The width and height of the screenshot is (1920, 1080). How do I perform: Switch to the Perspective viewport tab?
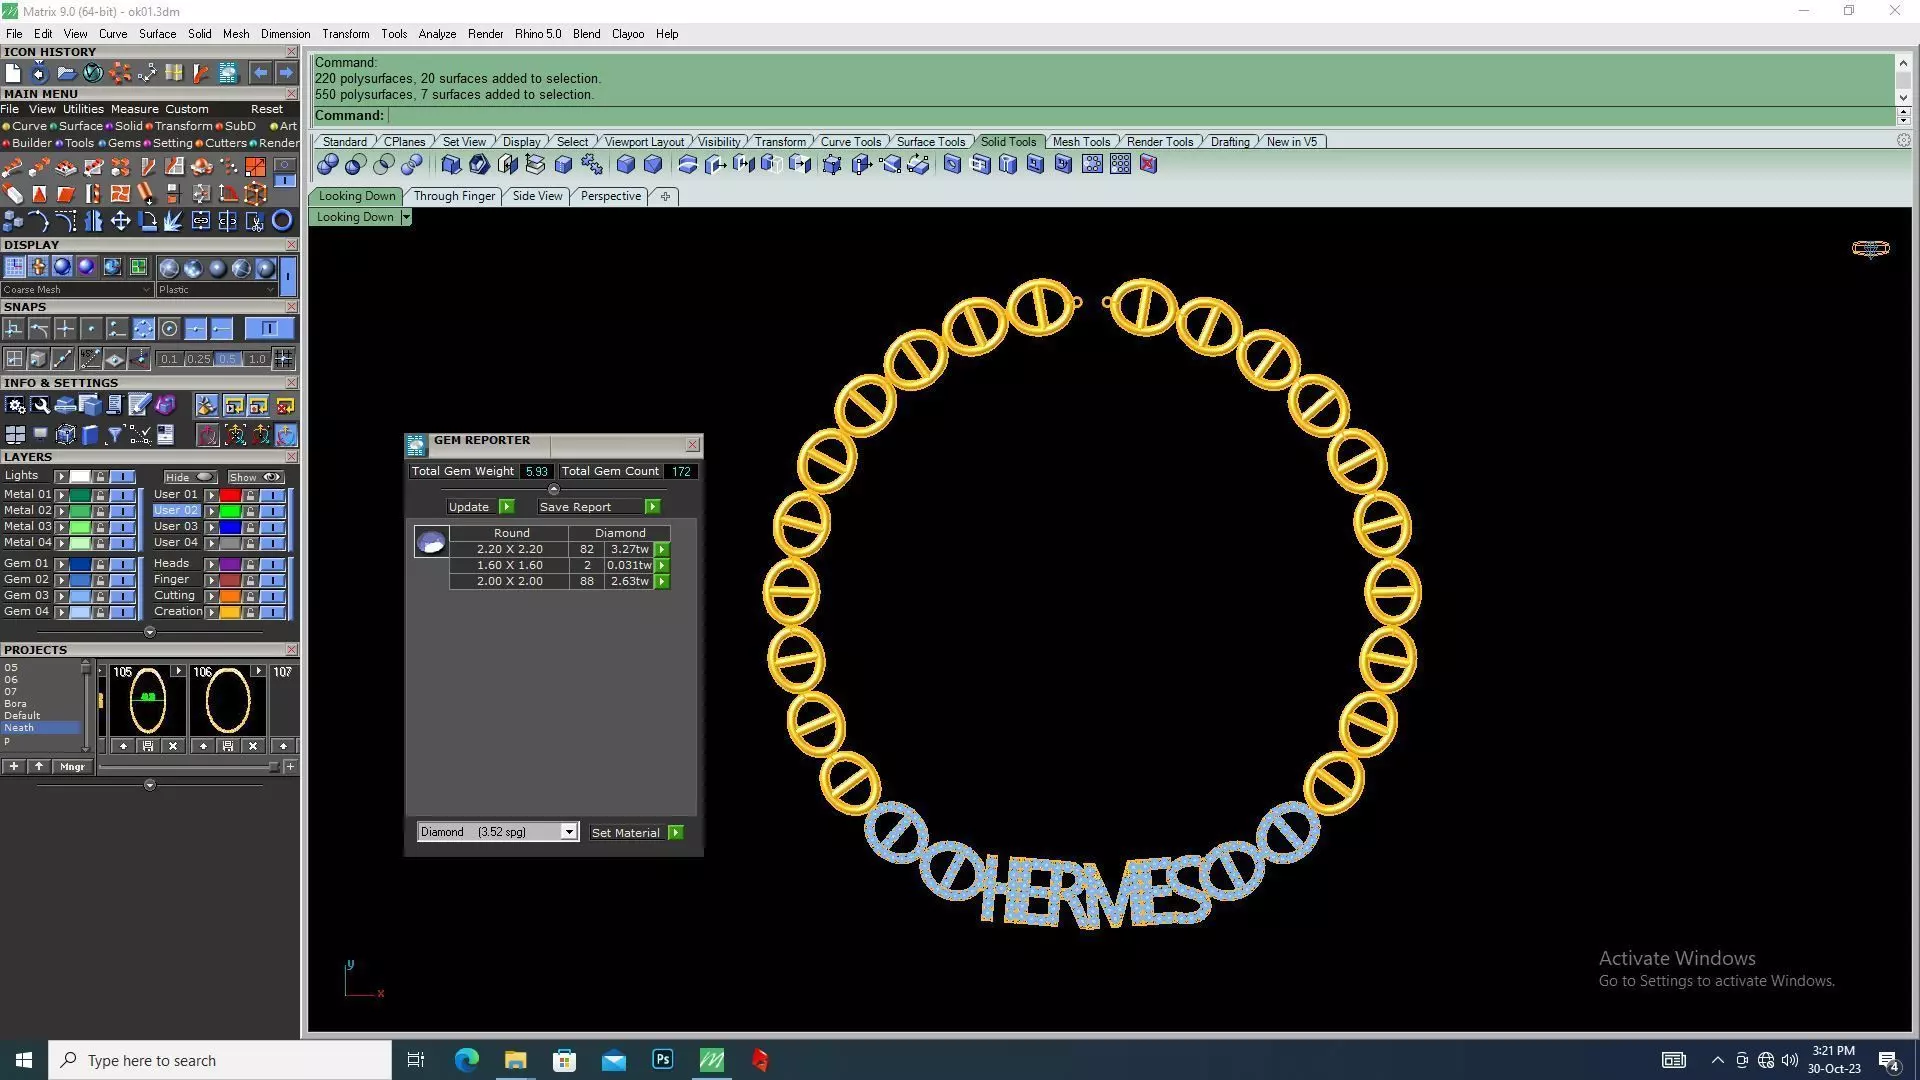point(611,196)
